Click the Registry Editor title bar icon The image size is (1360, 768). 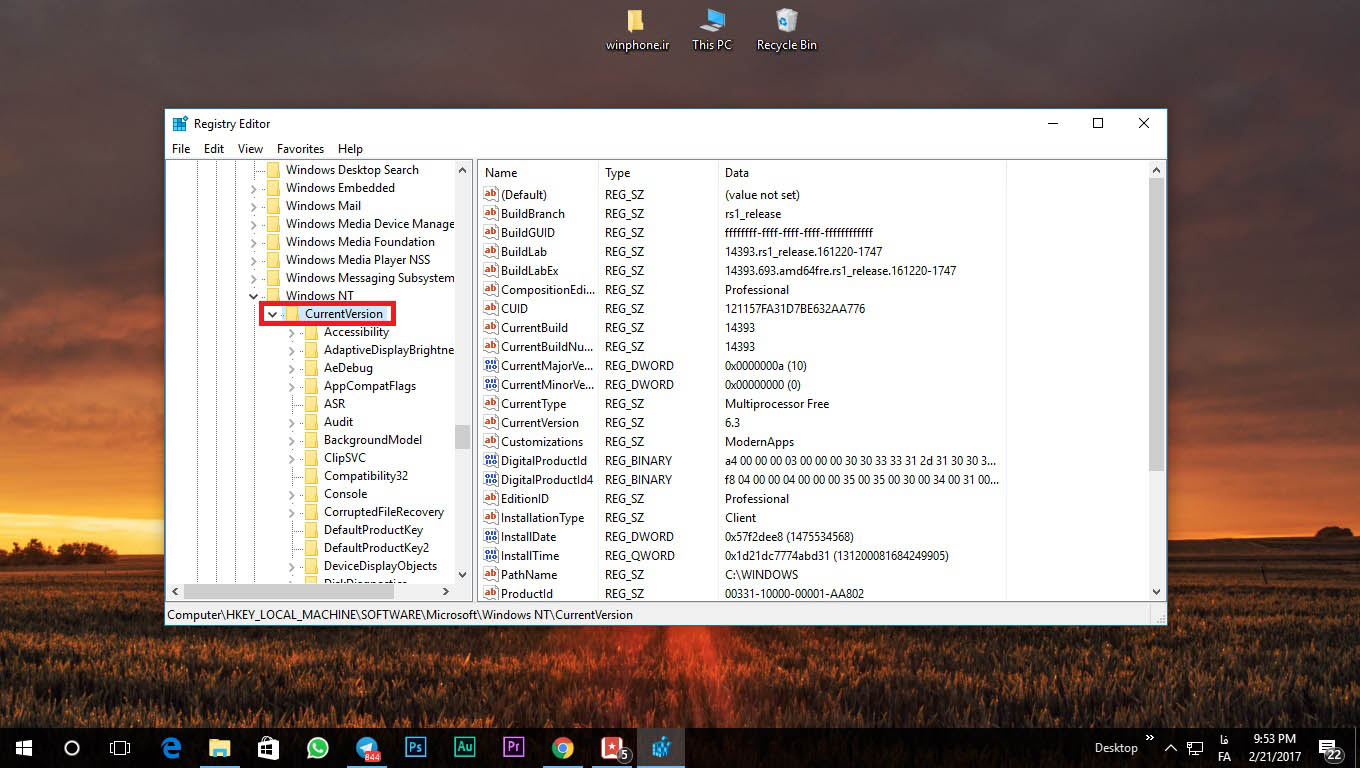pos(180,124)
